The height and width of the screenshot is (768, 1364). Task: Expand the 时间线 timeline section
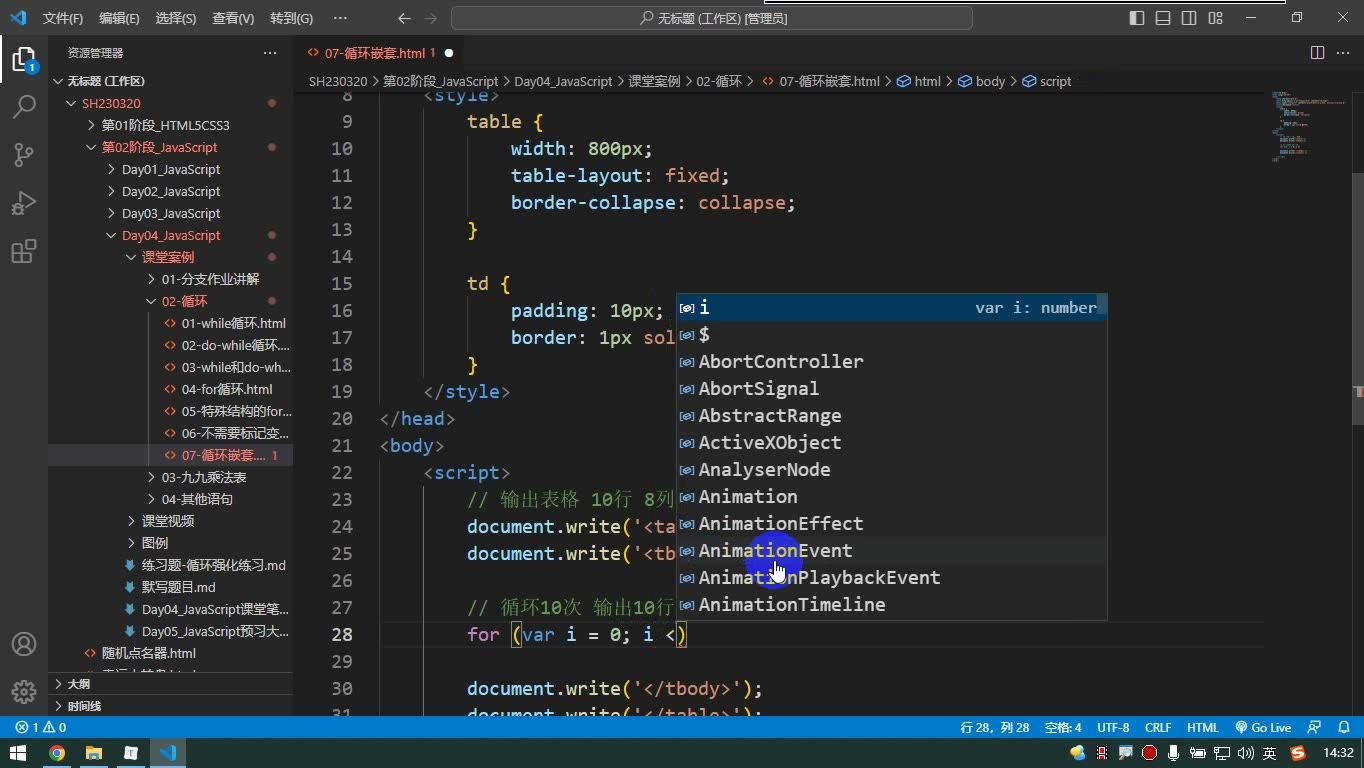click(x=84, y=706)
